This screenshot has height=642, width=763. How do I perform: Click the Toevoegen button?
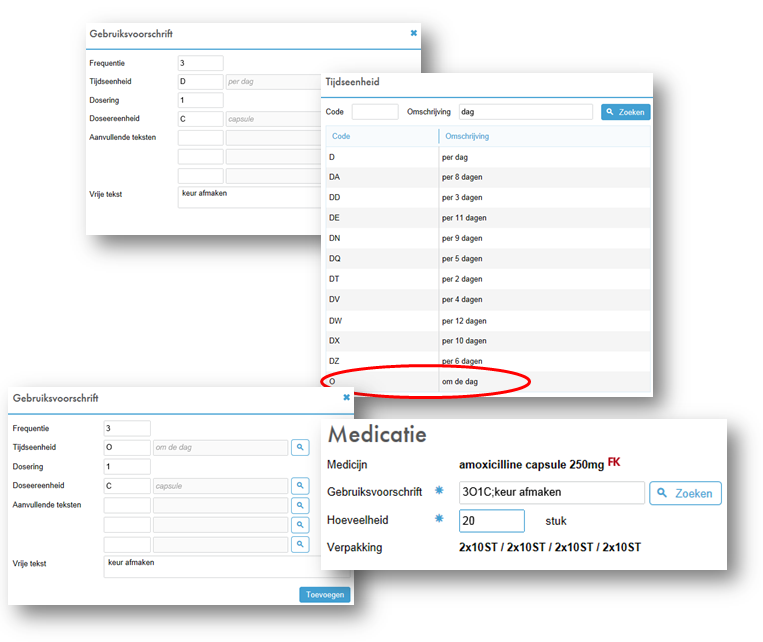324,594
